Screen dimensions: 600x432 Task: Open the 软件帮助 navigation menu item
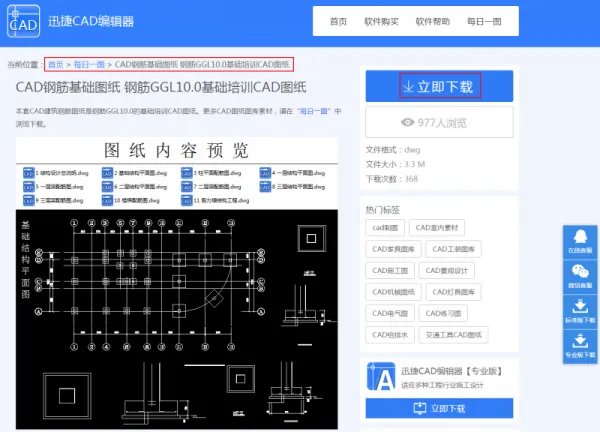tap(433, 21)
